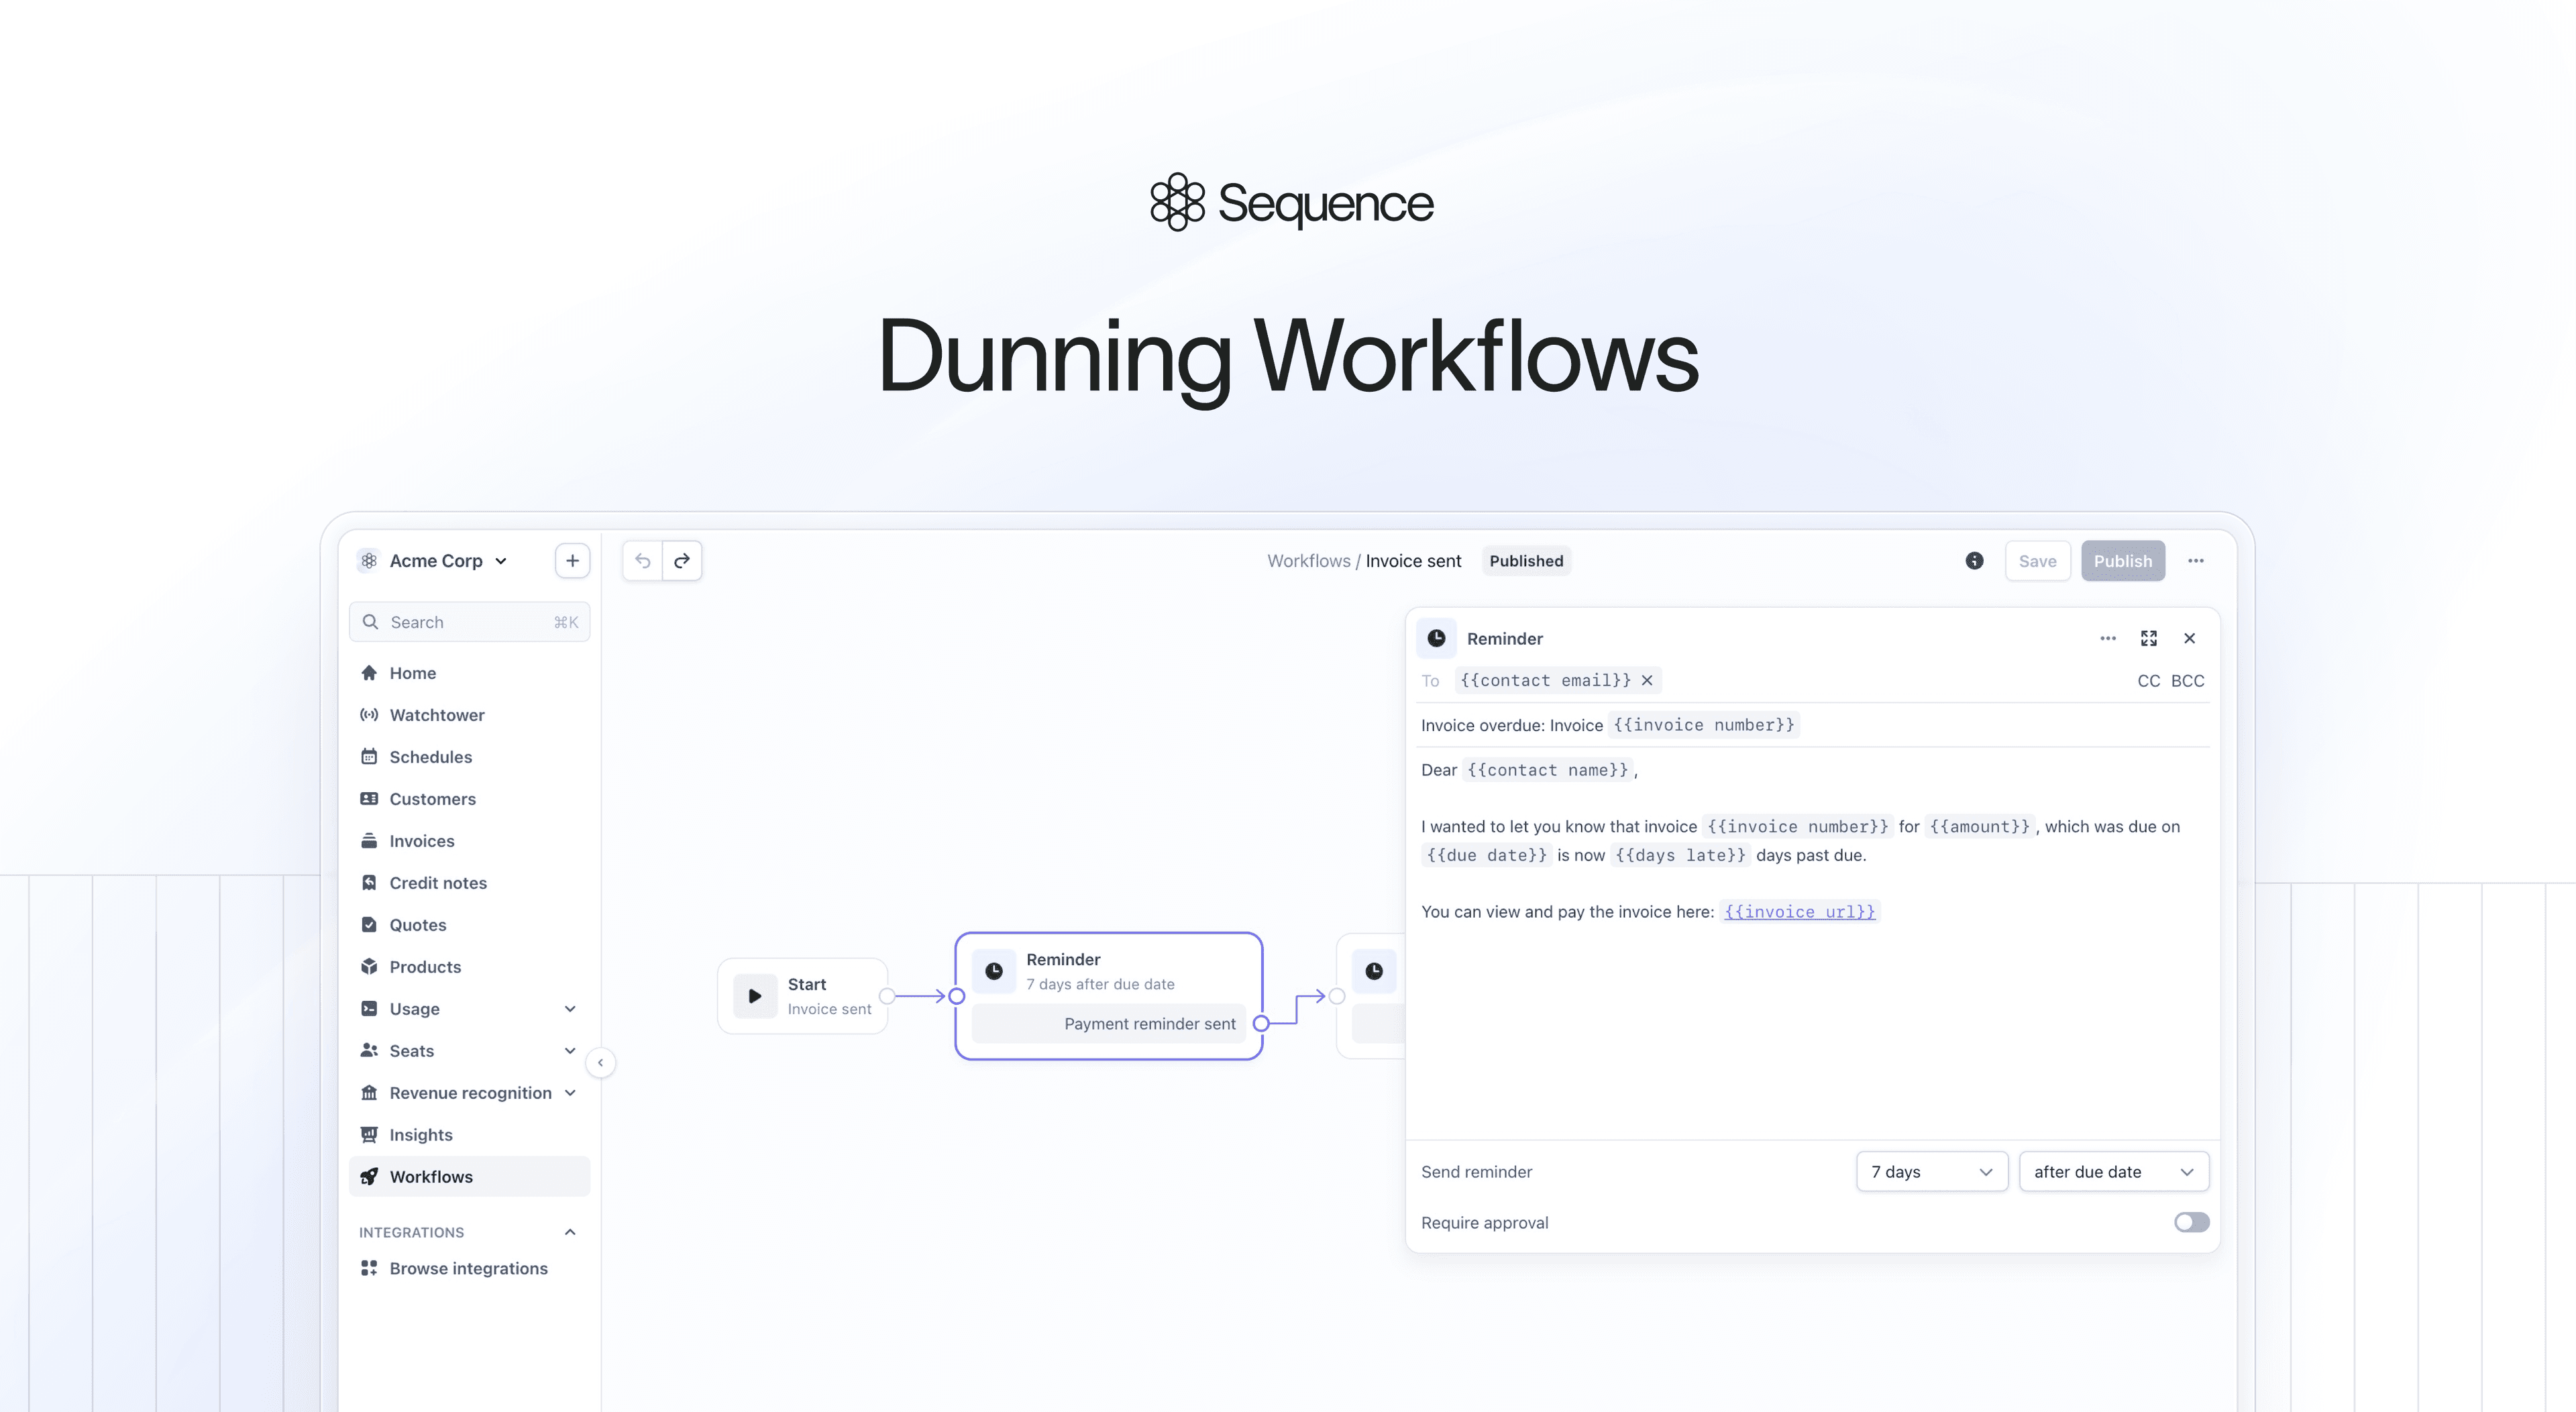Open Quotes in the sidebar
The width and height of the screenshot is (2576, 1412).
tap(469, 925)
